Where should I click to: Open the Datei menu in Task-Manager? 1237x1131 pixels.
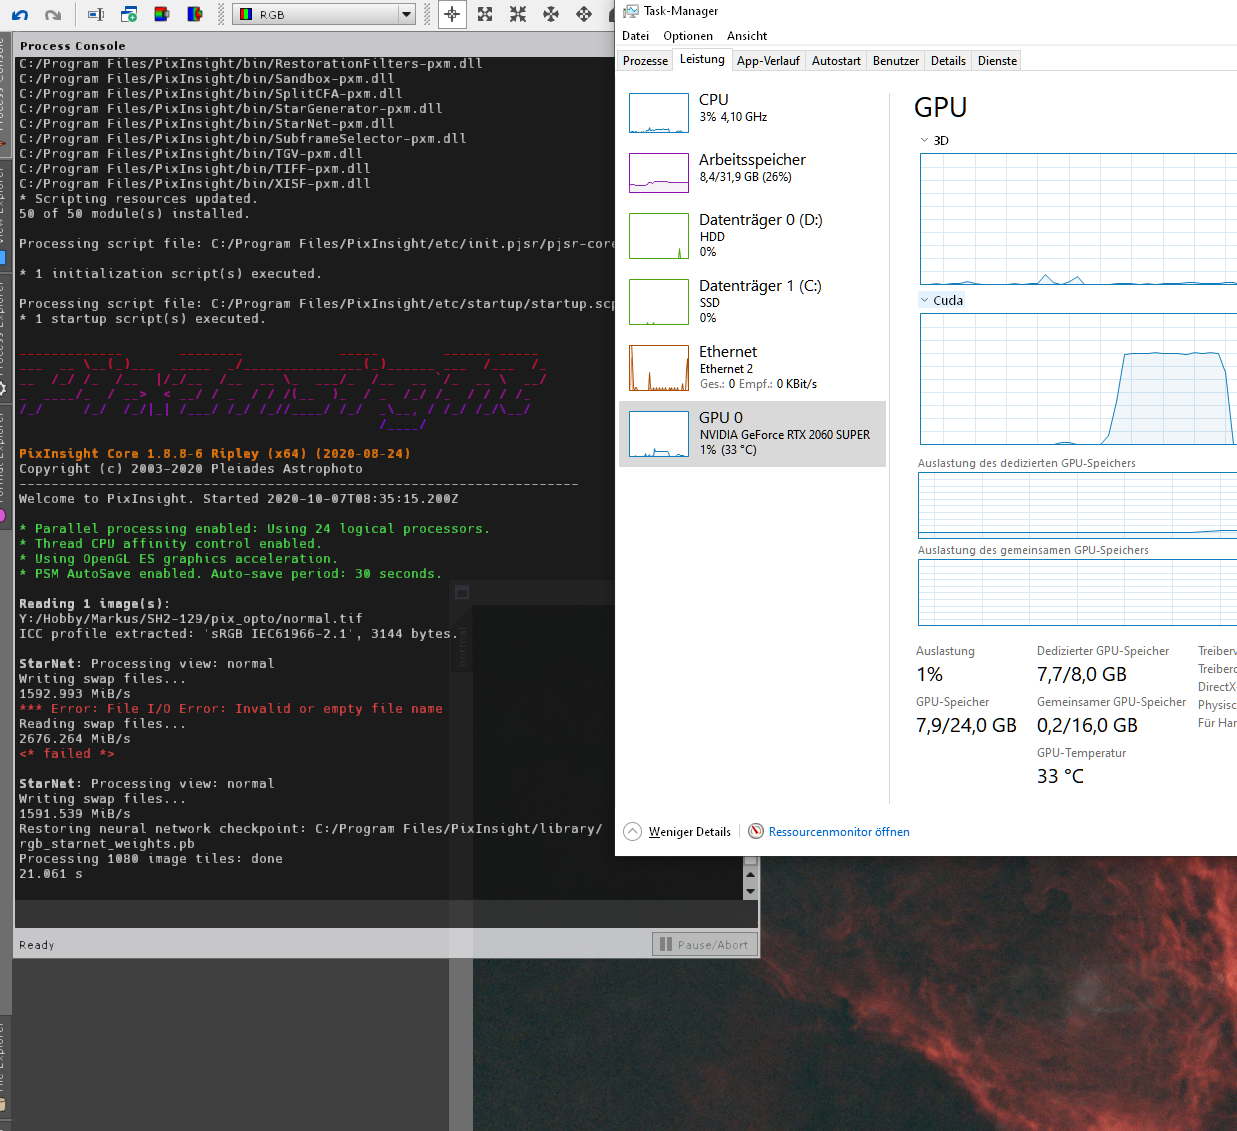(635, 36)
